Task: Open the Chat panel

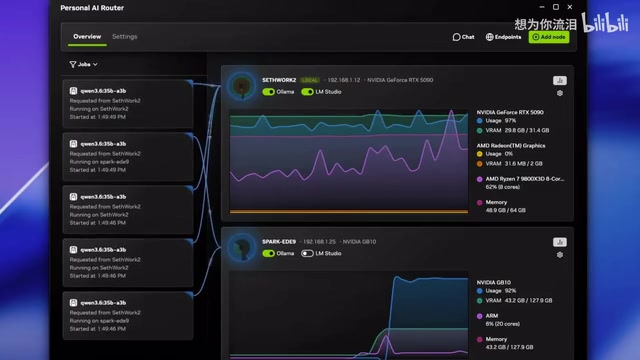Action: [463, 37]
